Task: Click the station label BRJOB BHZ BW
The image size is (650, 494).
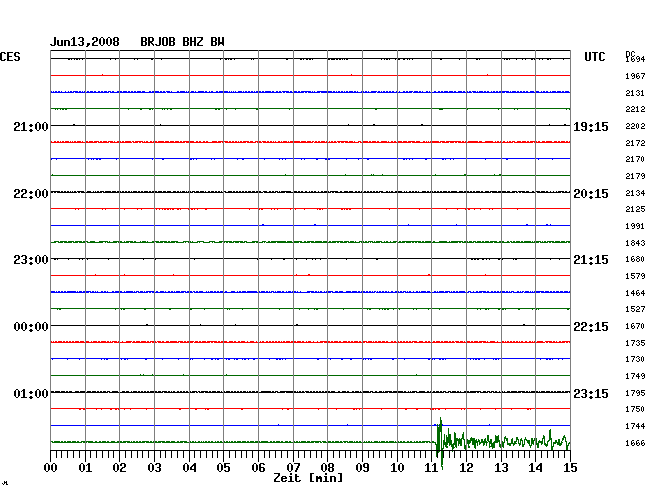Action: coord(182,42)
